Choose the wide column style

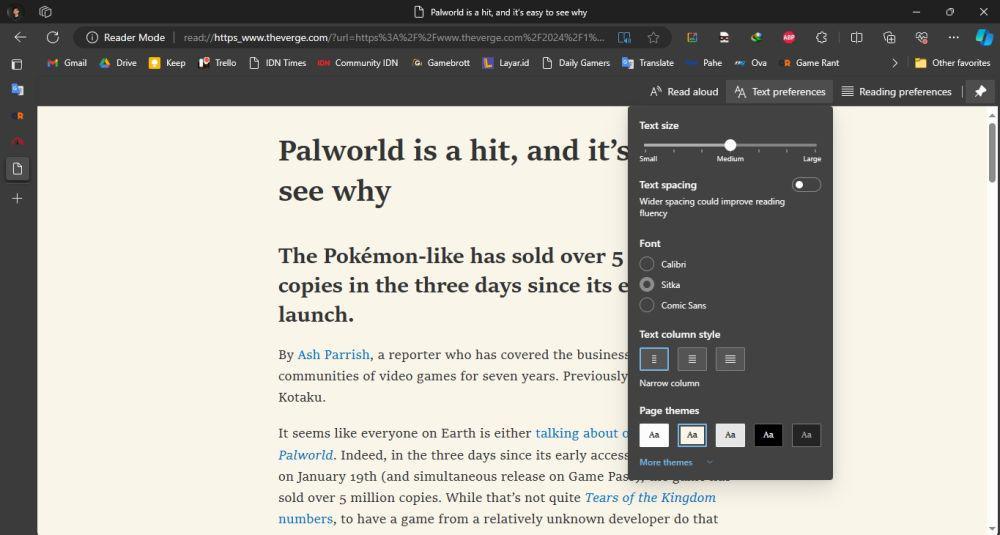coord(730,359)
